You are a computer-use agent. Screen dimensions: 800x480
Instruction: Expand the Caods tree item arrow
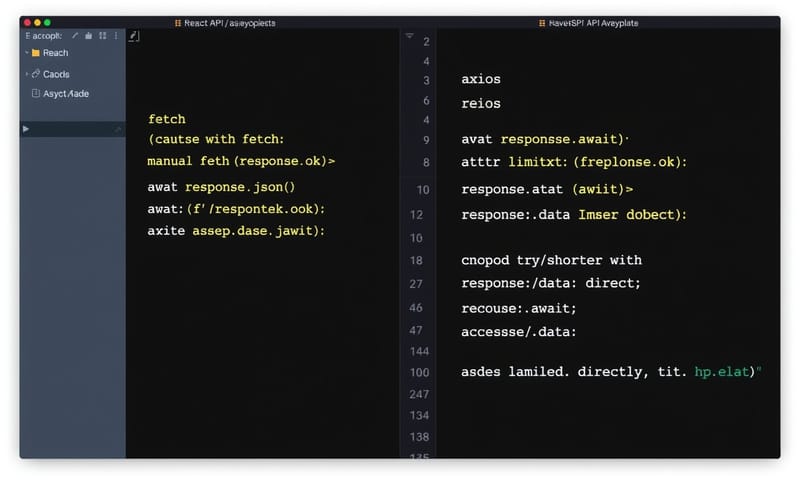pyautogui.click(x=27, y=74)
